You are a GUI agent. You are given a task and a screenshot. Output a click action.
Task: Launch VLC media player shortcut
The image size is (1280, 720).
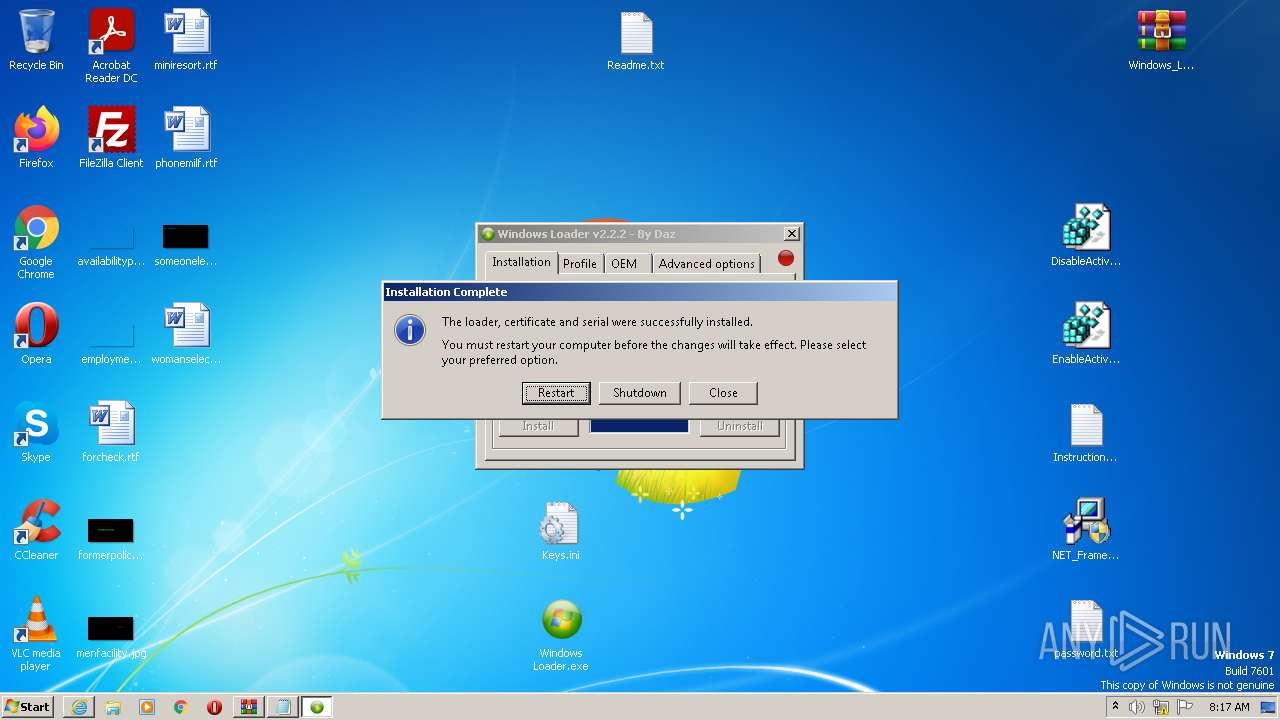point(36,634)
